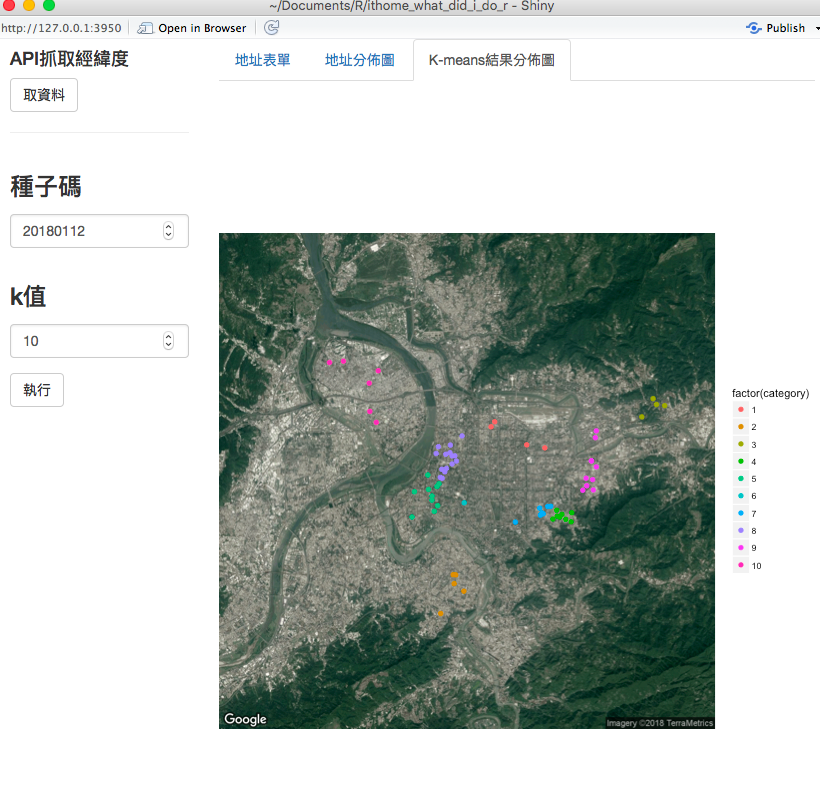The height and width of the screenshot is (792, 820).
Task: Click legend swatch for category 3
Action: (741, 444)
